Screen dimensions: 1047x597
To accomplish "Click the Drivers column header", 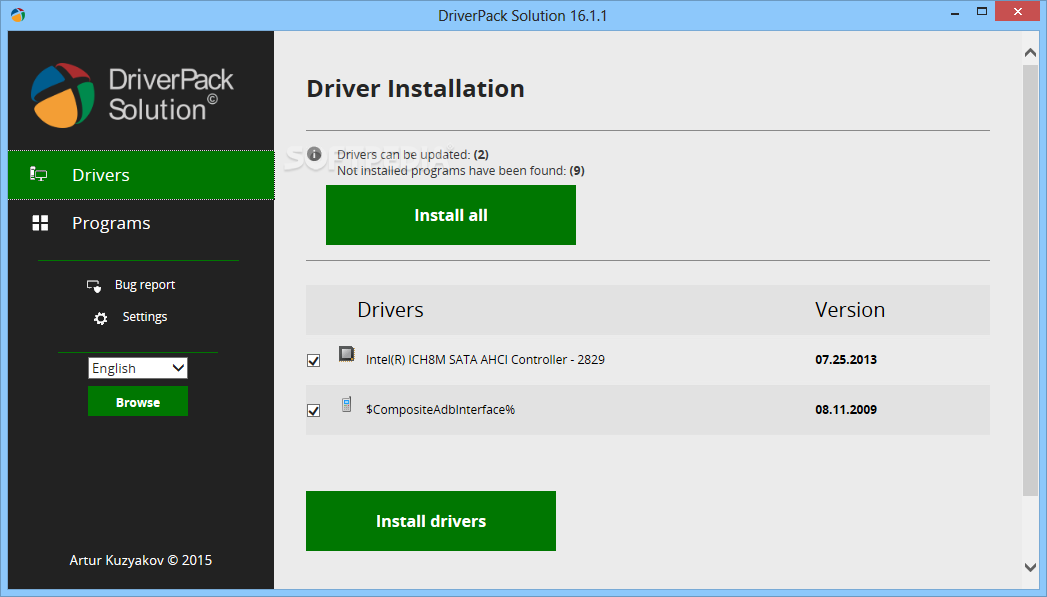I will click(x=391, y=310).
